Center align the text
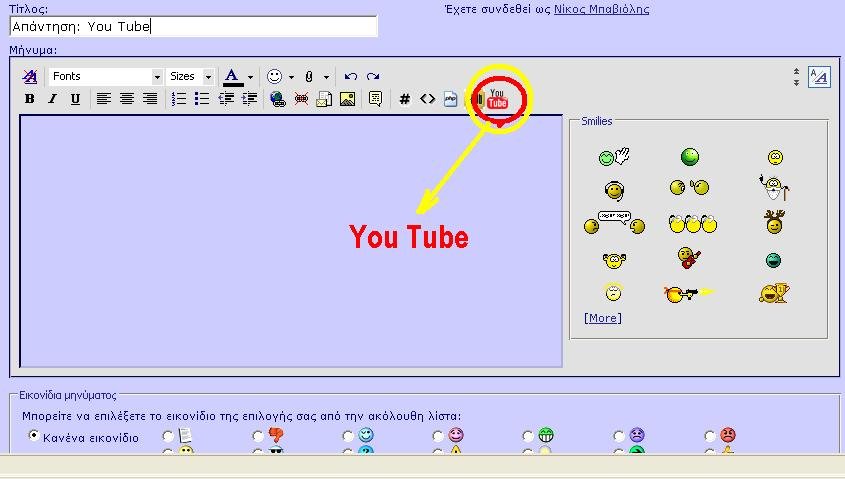The height and width of the screenshot is (479, 845). point(127,99)
